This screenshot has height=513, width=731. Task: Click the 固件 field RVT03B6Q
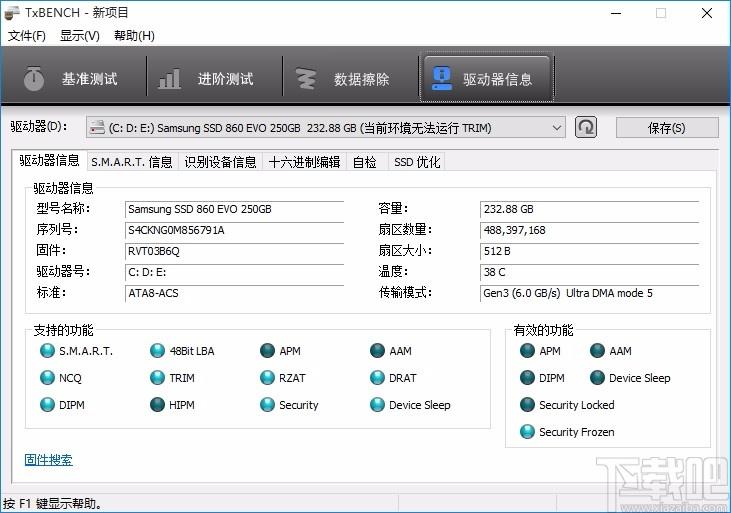coord(234,251)
